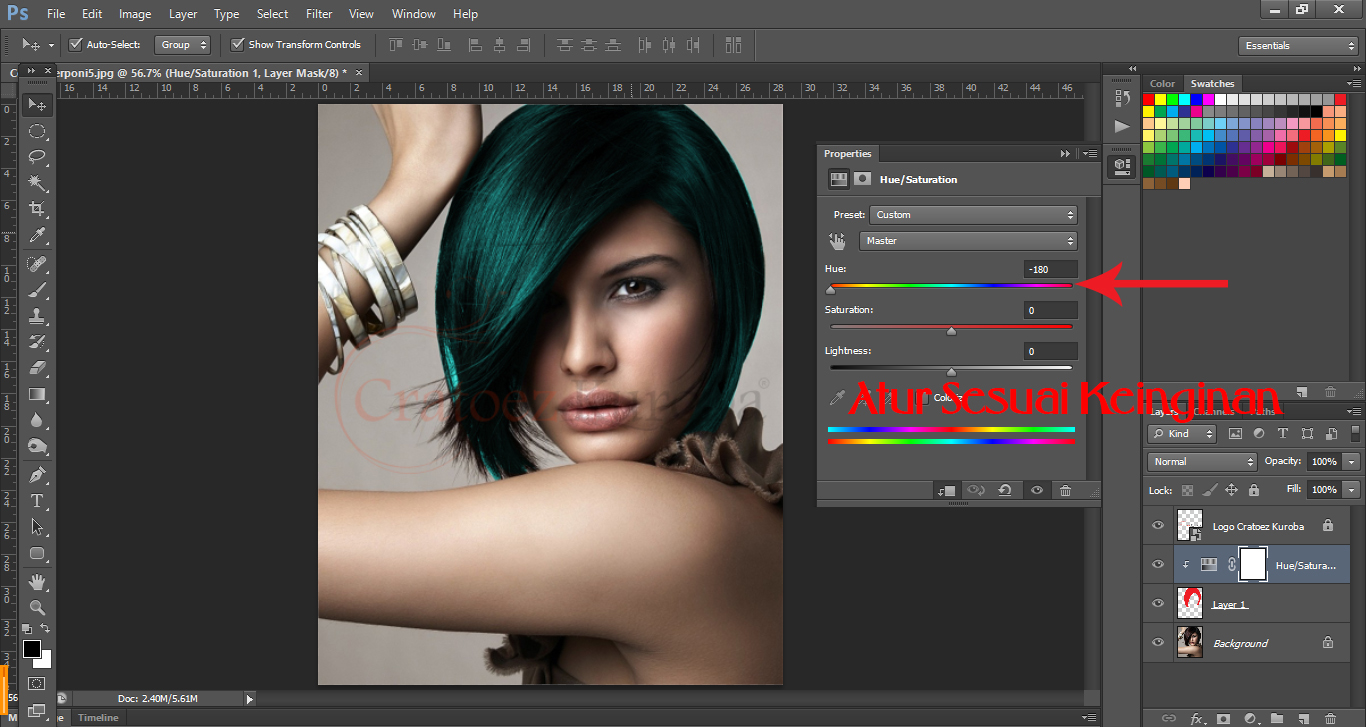Choose the Brush tool from the toolbox
The image size is (1366, 727).
coord(37,289)
